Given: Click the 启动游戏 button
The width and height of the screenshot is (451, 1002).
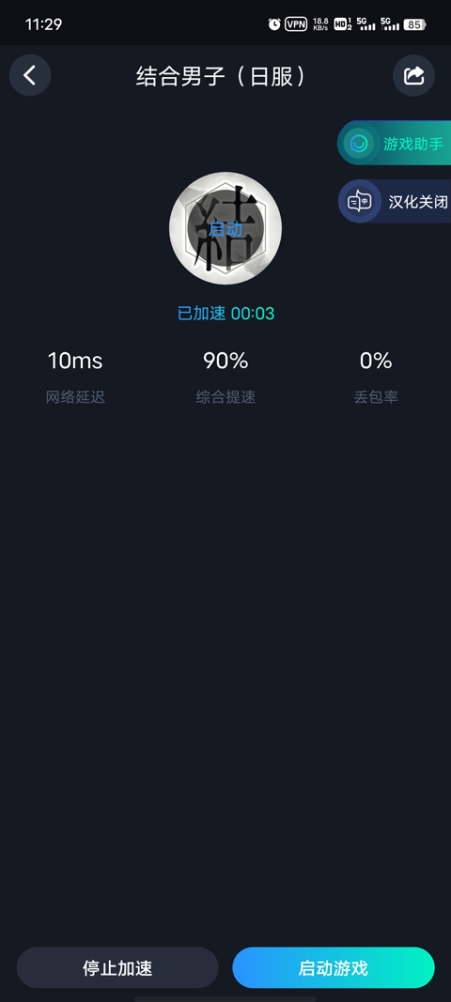Looking at the screenshot, I should [333, 967].
